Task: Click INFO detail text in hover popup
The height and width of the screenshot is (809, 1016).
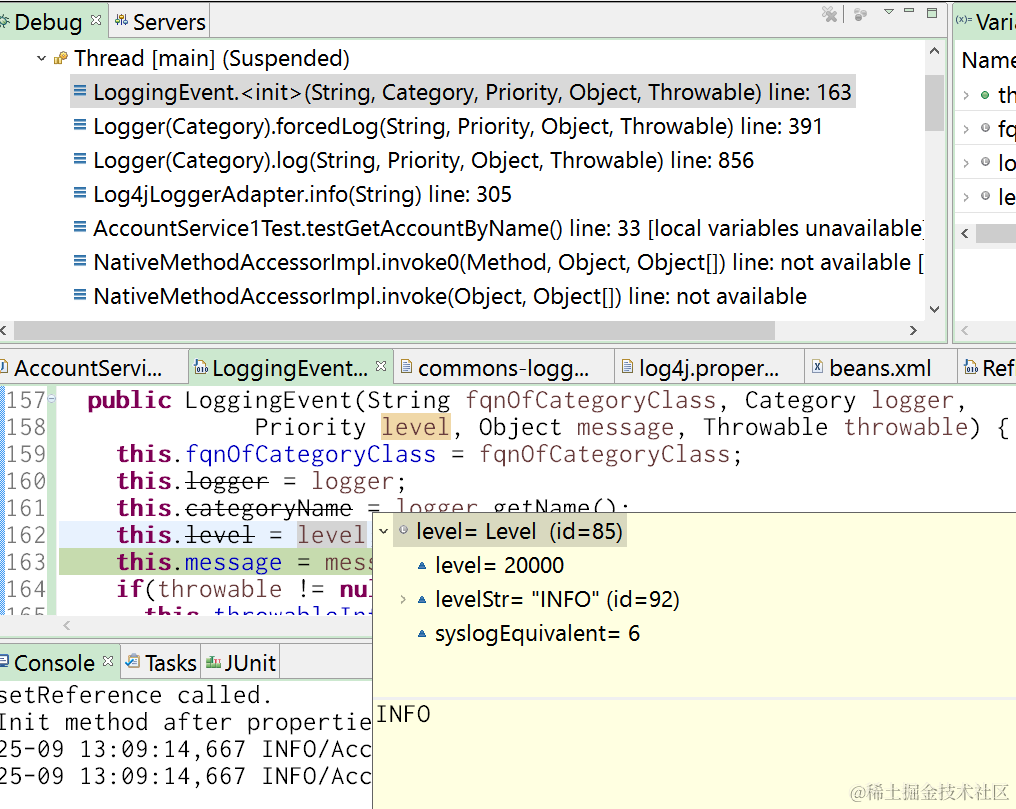Action: click(x=404, y=714)
